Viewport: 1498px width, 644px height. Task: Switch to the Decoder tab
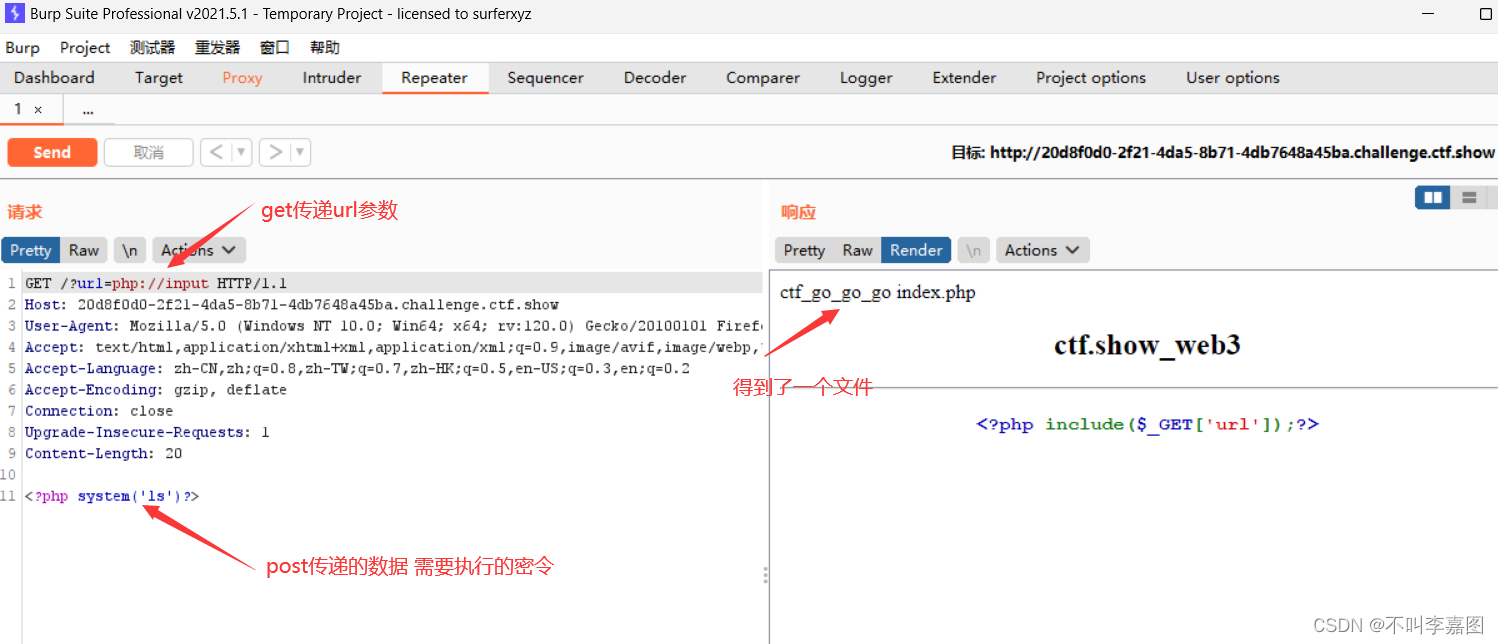tap(655, 78)
